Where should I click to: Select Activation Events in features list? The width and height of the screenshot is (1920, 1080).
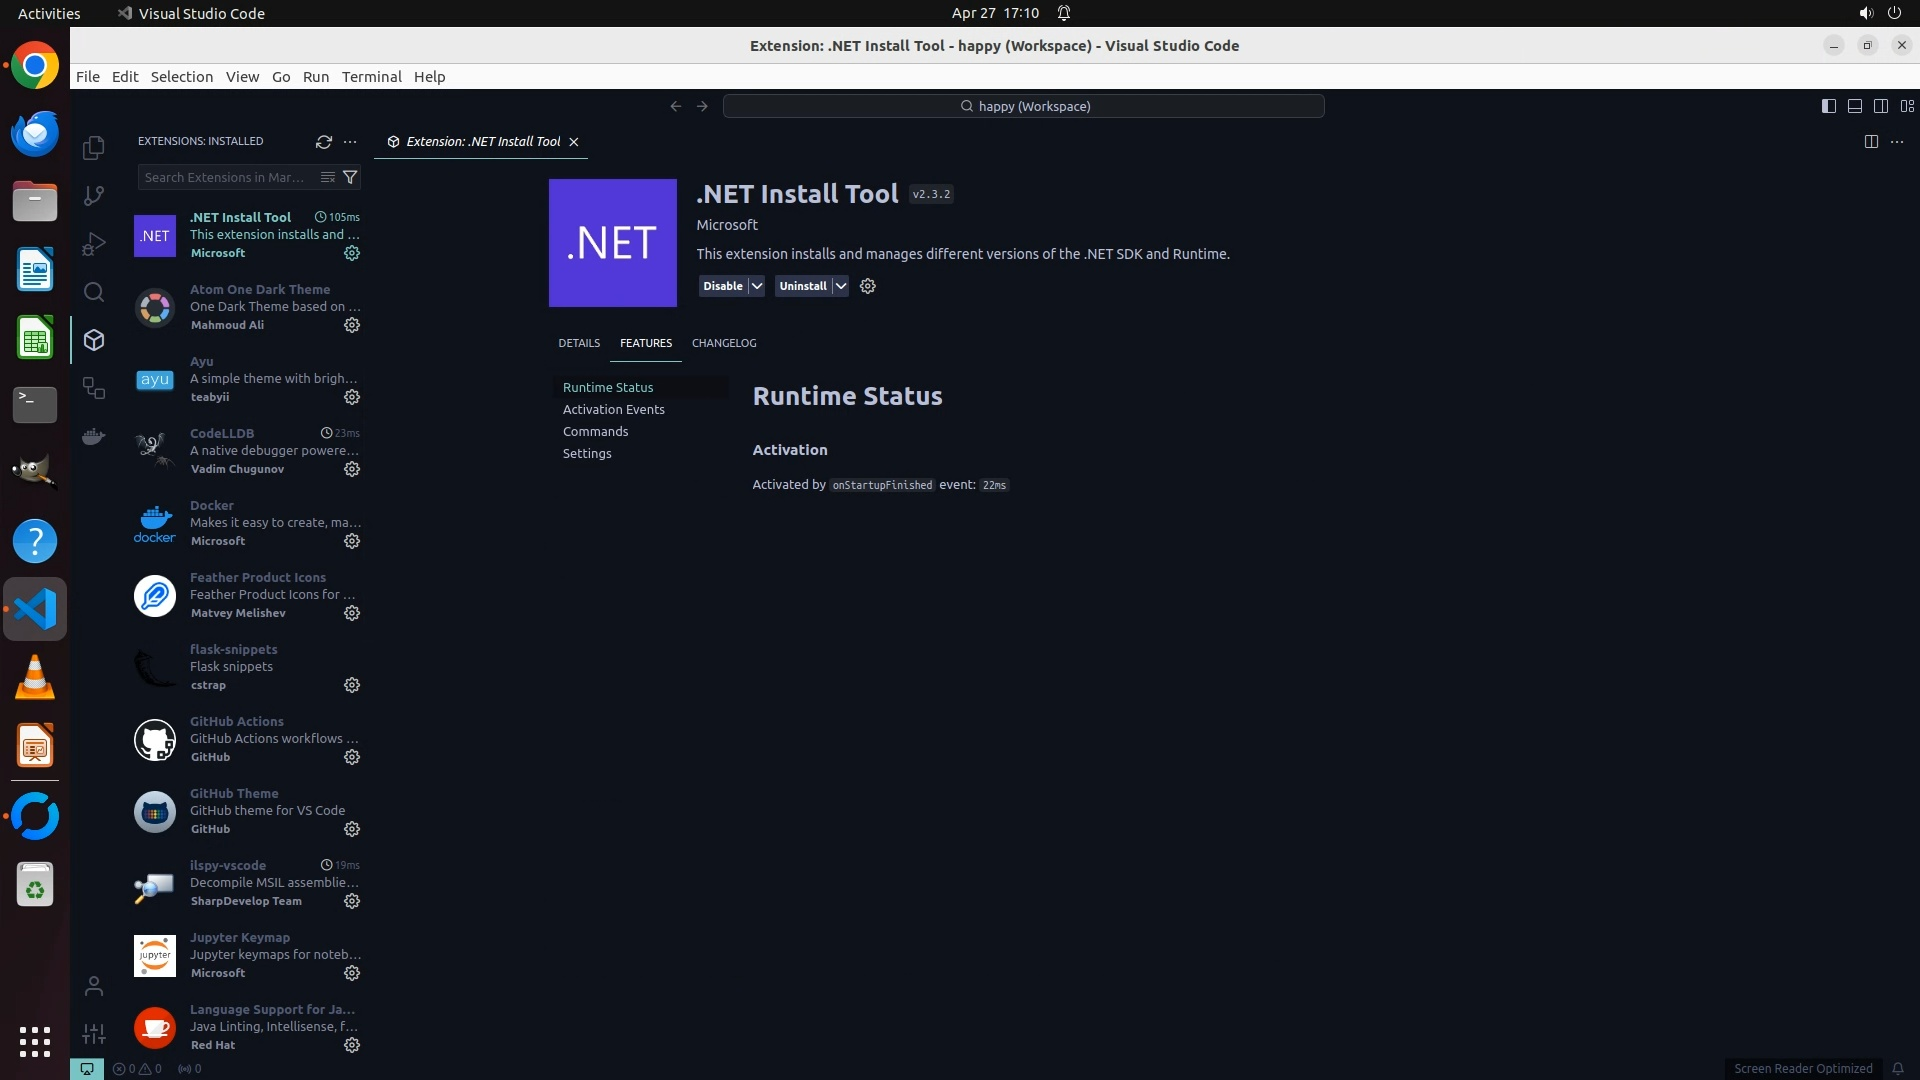(x=613, y=409)
